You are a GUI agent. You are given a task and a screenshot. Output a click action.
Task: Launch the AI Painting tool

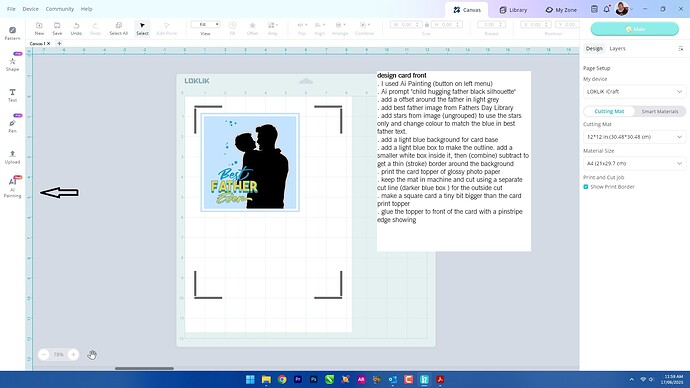pyautogui.click(x=12, y=188)
